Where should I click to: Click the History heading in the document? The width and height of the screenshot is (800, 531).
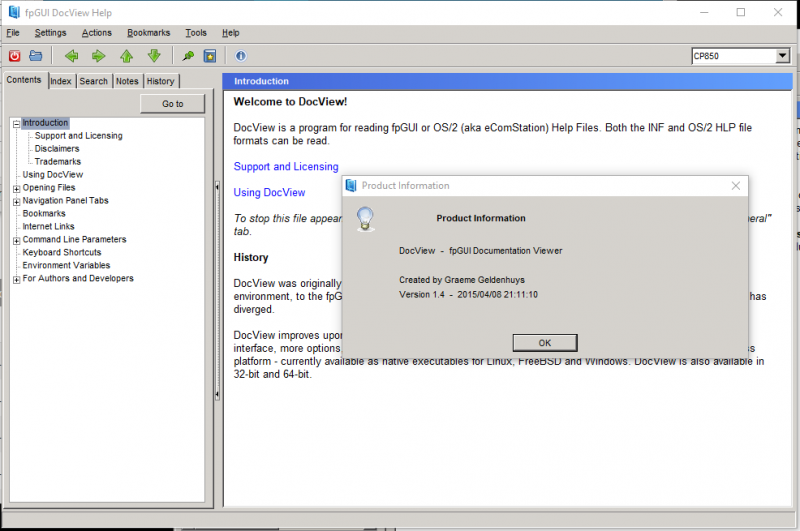coord(251,257)
